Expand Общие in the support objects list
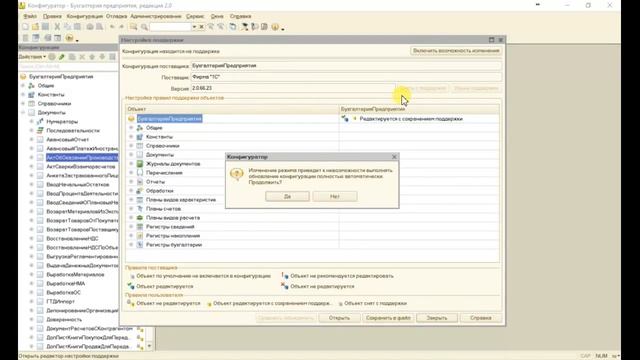The width and height of the screenshot is (640, 360). click(131, 128)
